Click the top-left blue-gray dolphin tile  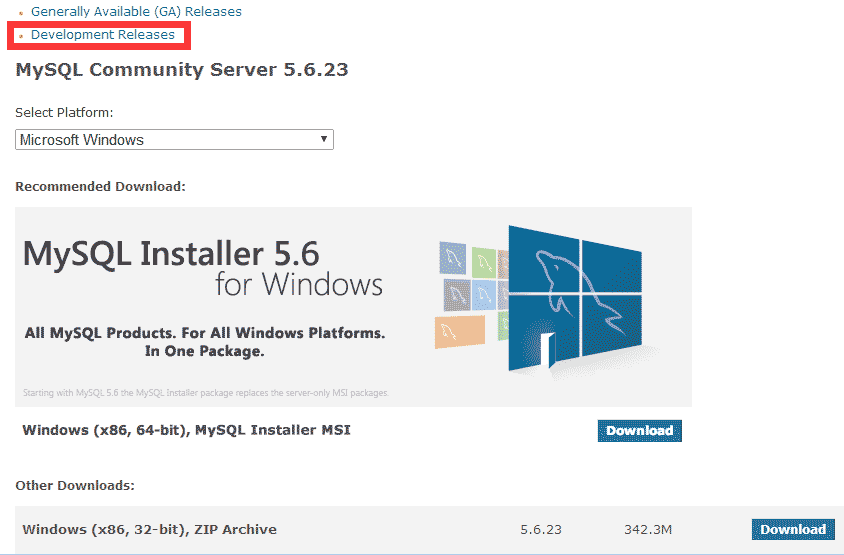click(x=450, y=258)
